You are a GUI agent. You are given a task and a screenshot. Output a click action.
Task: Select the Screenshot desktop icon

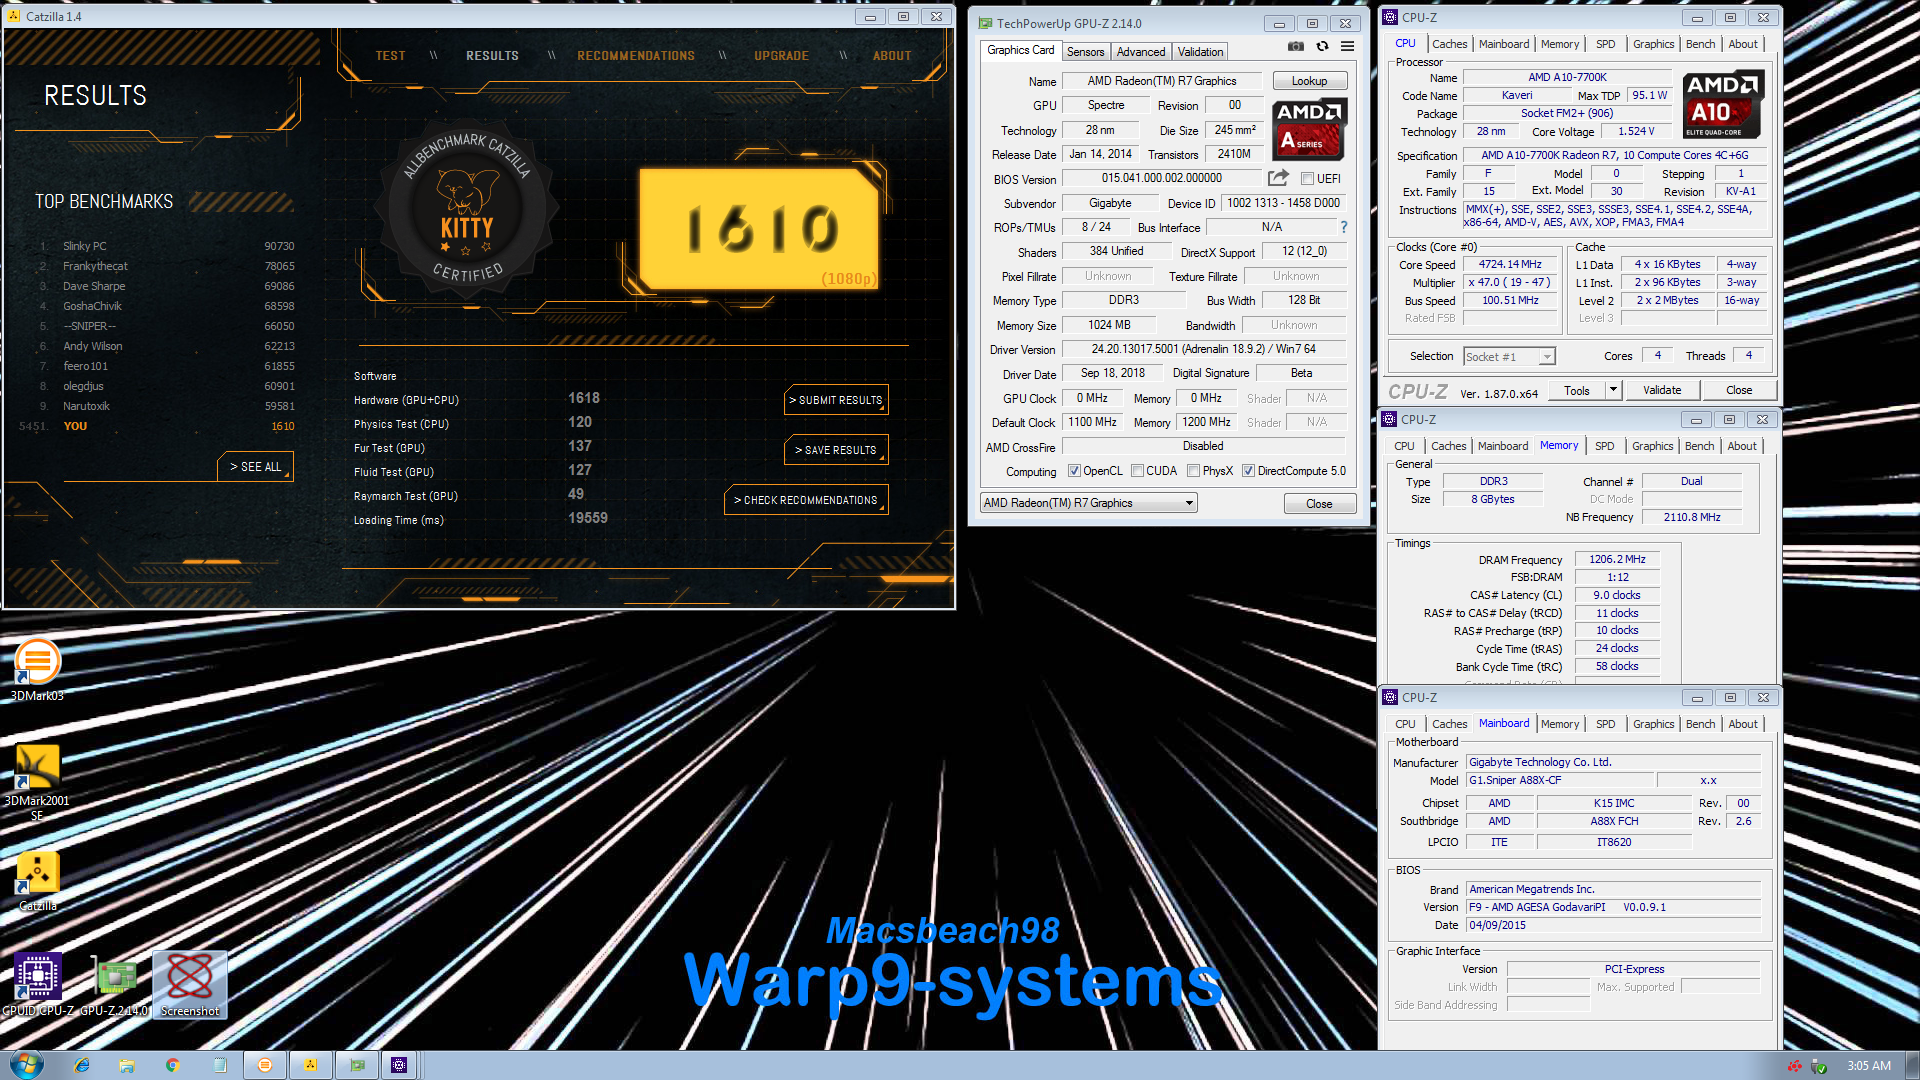click(190, 984)
